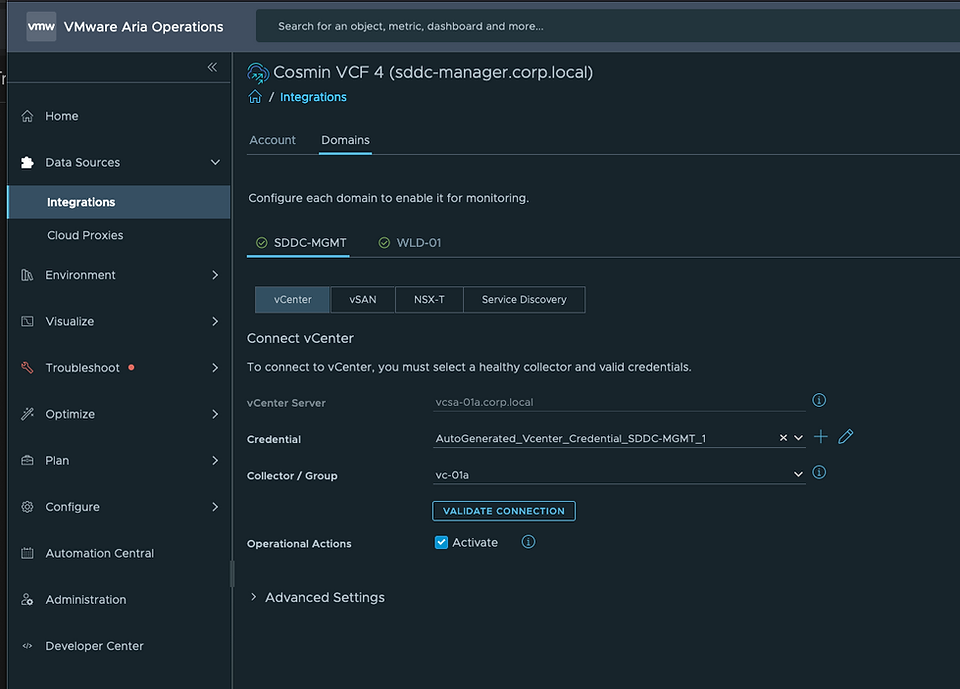
Task: Expand the Environment submenu chevron
Action: [x=215, y=275]
